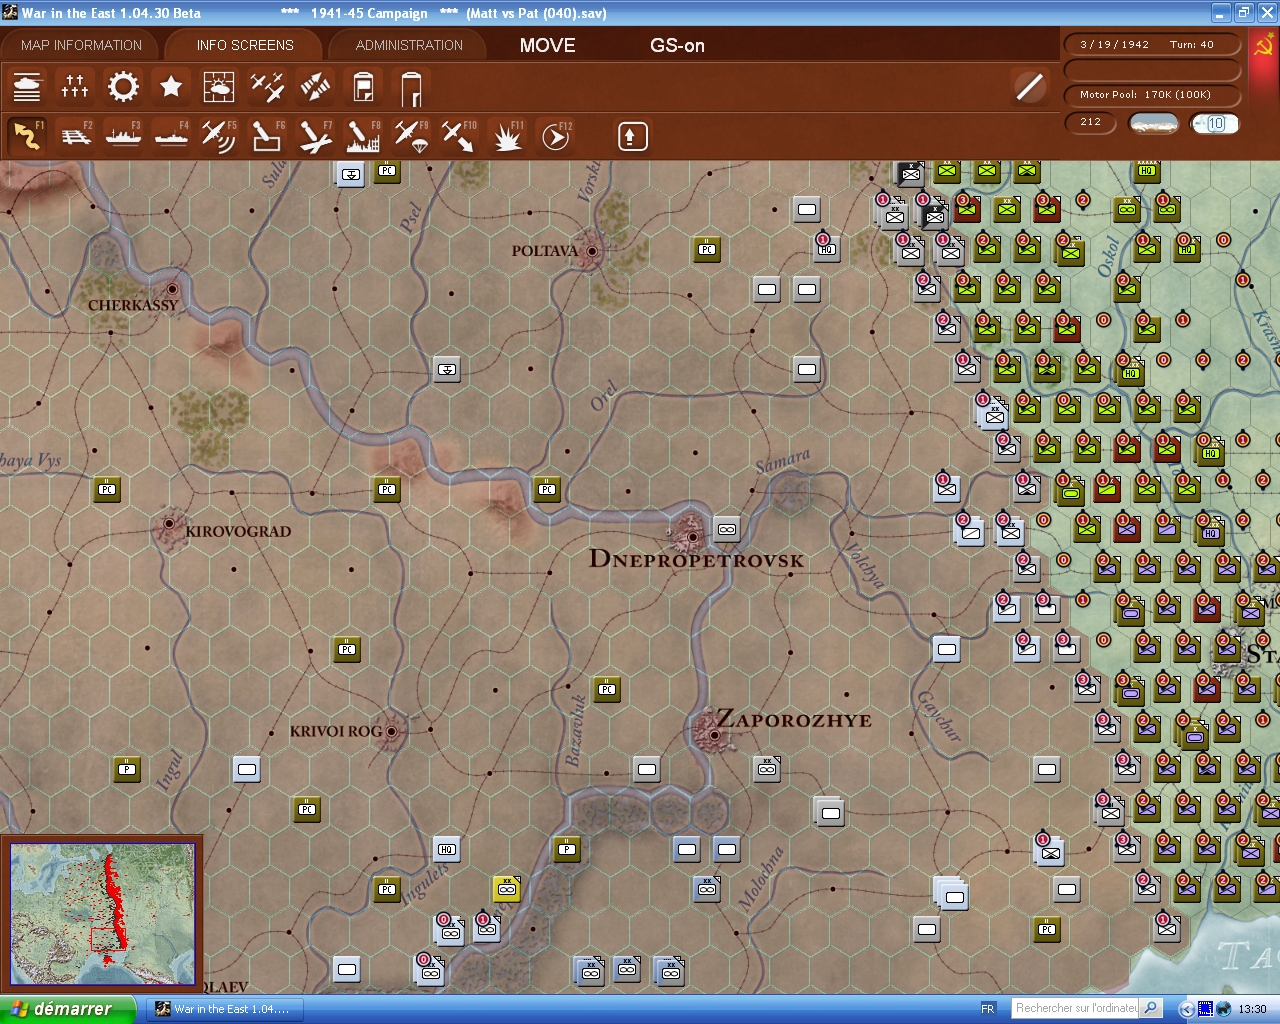Click the POLTAVA city label
This screenshot has height=1024, width=1280.
pyautogui.click(x=545, y=251)
